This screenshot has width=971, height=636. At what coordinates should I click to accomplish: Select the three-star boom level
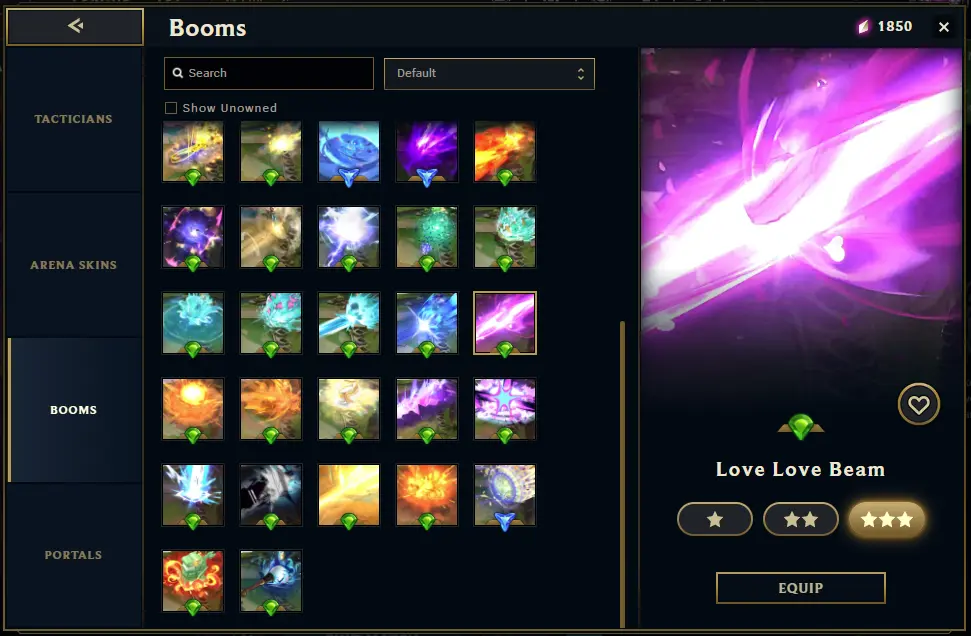887,519
